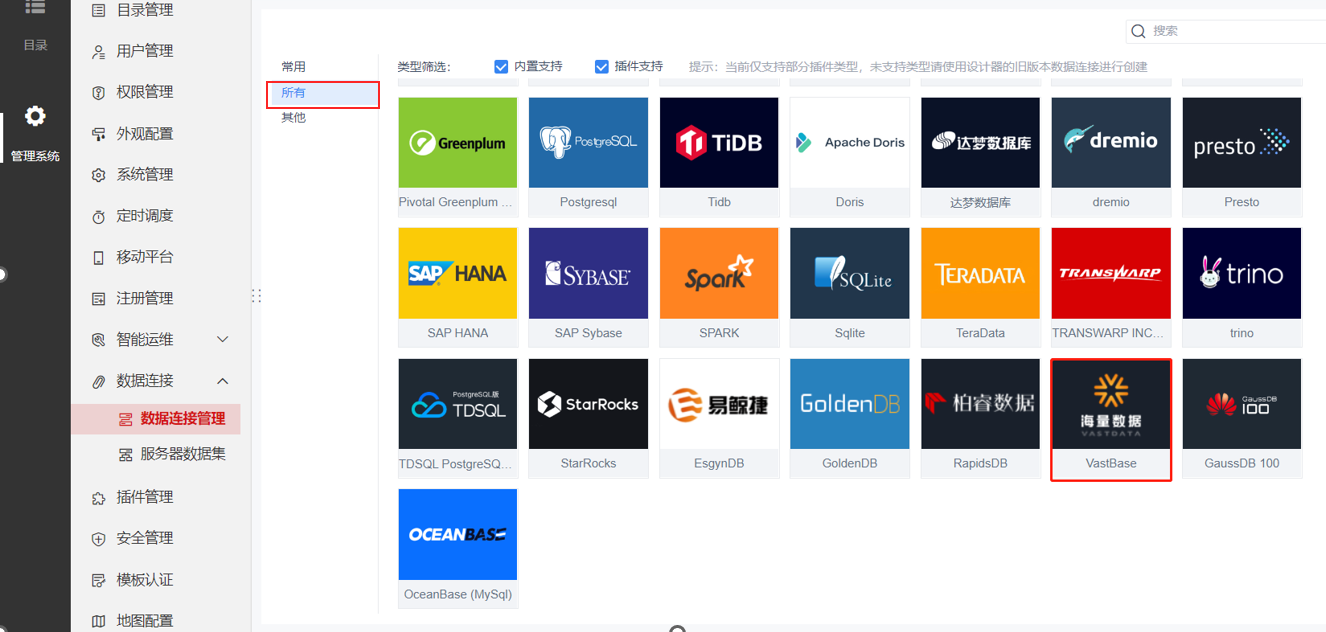Click the sidebar divider handle dots
The width and height of the screenshot is (1326, 632).
click(x=257, y=296)
